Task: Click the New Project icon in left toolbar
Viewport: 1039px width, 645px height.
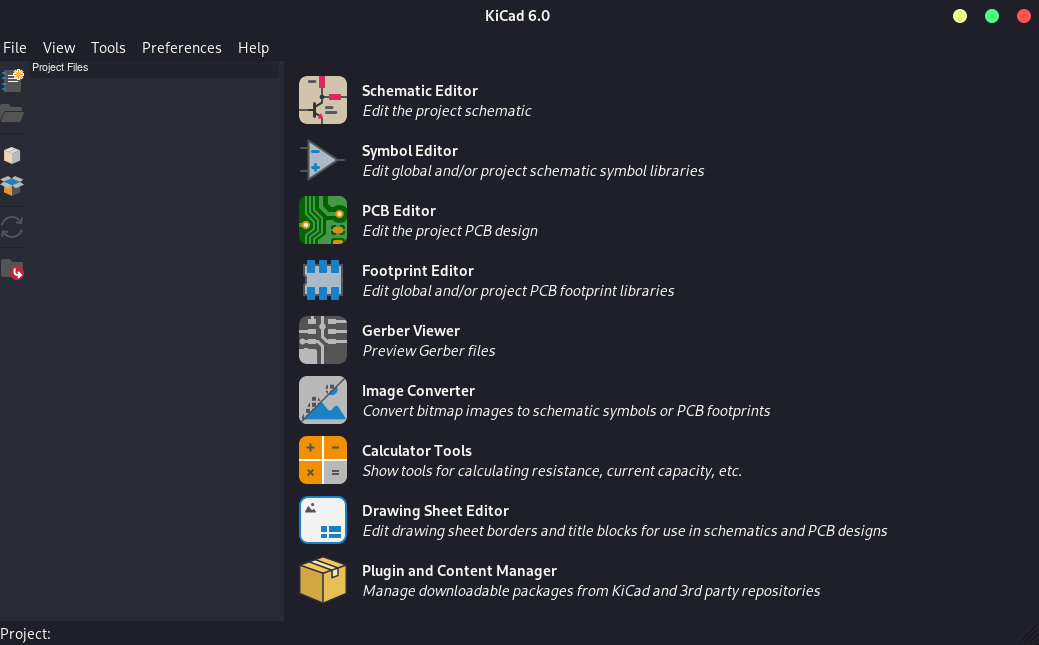Action: [12, 80]
